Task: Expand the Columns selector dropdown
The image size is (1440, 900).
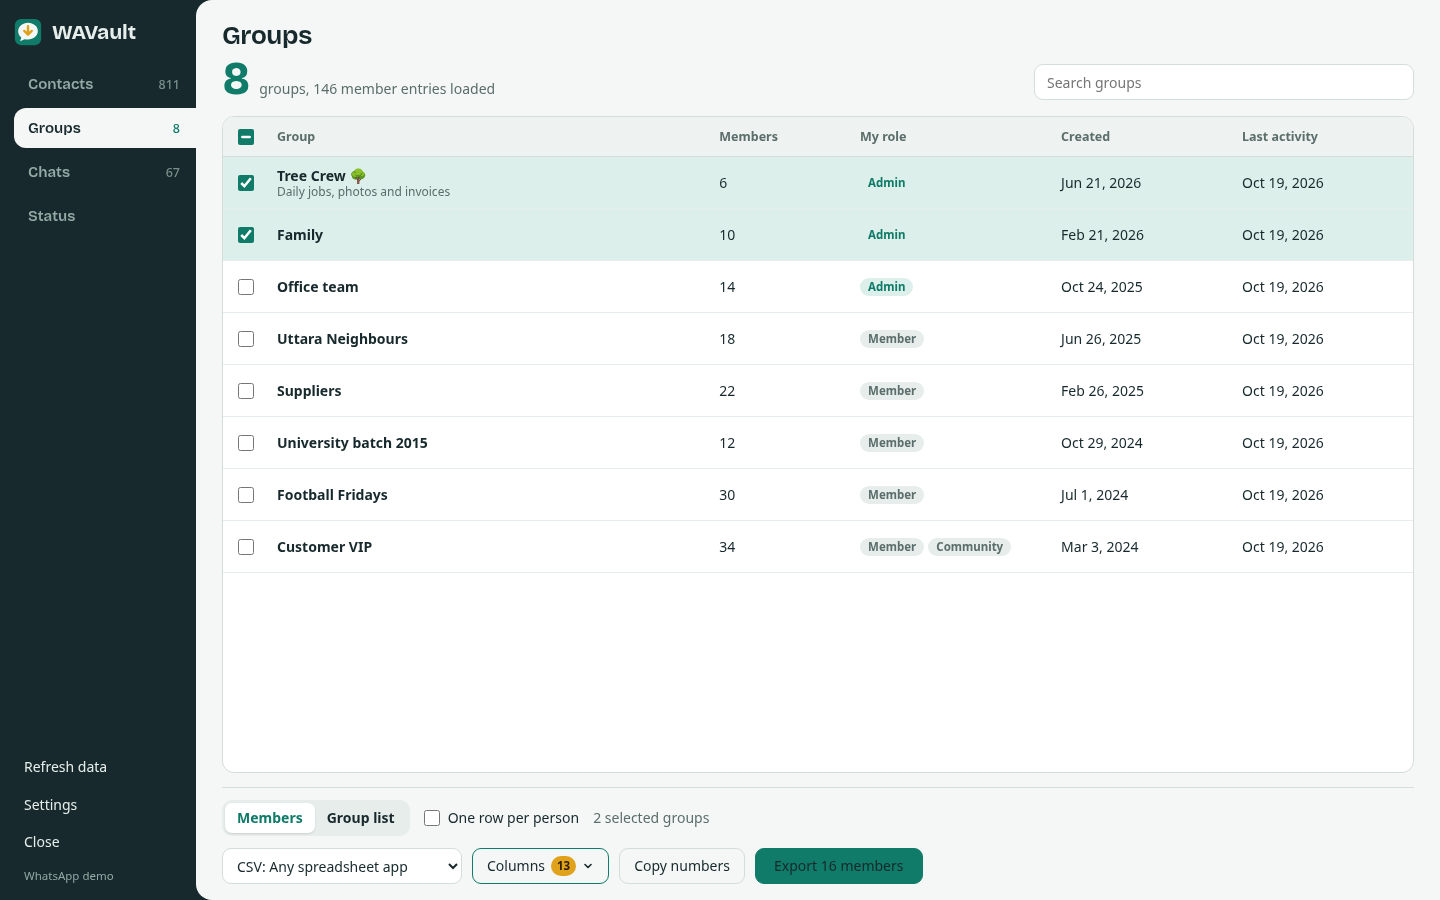Action: (540, 866)
